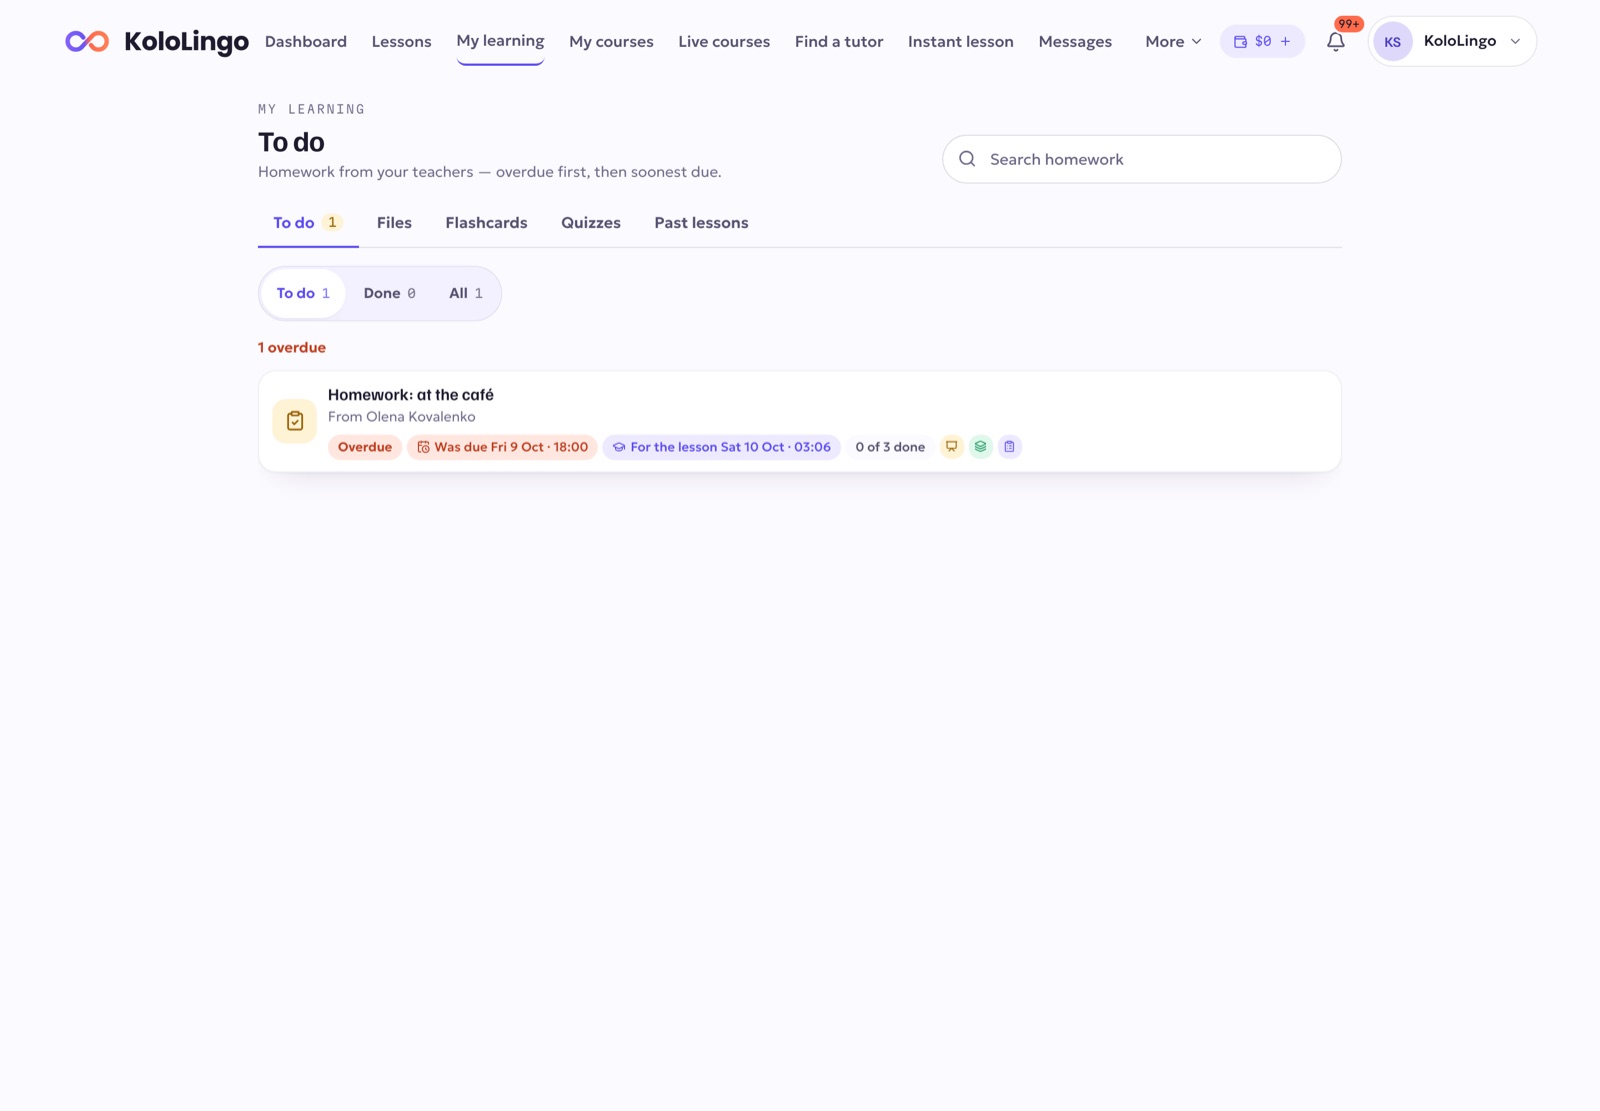This screenshot has width=1600, height=1111.
Task: View the Past lessons tab
Action: [x=702, y=223]
